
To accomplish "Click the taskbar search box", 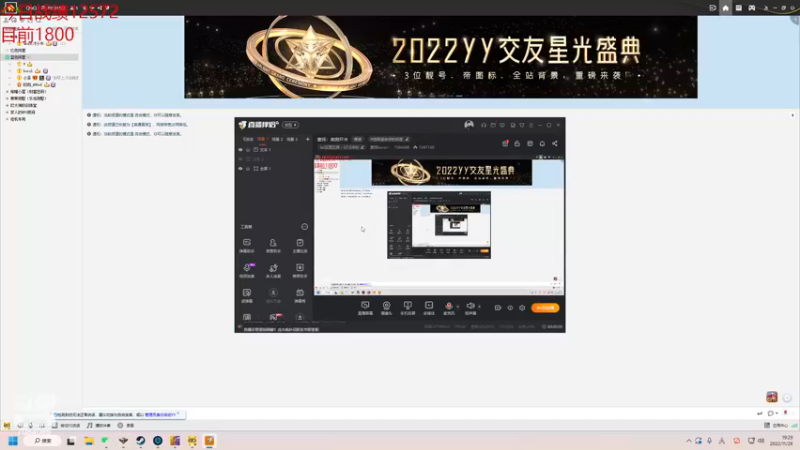I will [x=43, y=441].
